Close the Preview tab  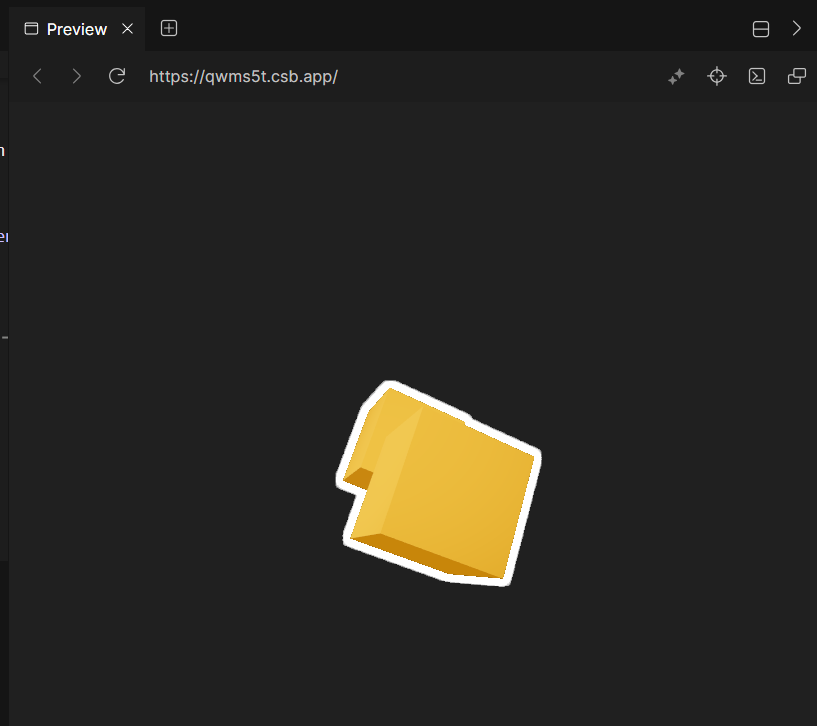coord(127,28)
